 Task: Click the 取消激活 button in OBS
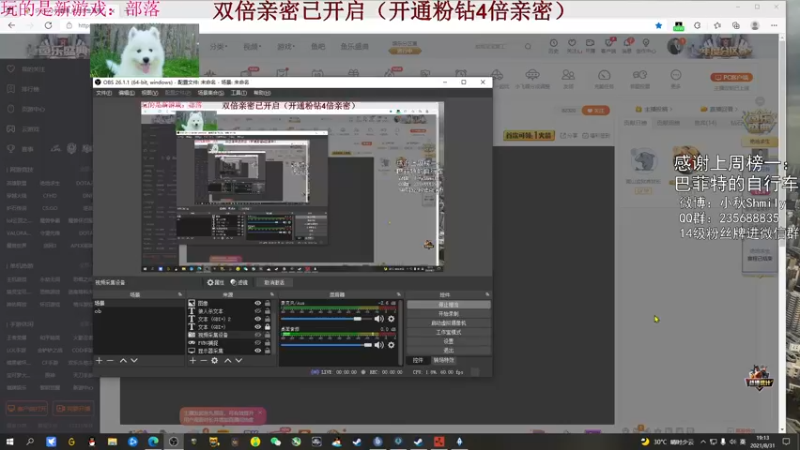[274, 282]
